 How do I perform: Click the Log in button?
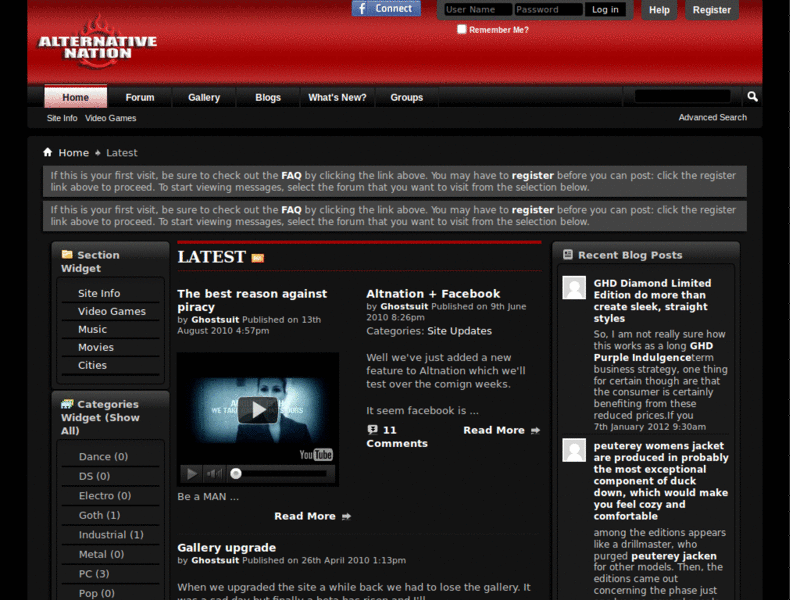click(x=605, y=9)
